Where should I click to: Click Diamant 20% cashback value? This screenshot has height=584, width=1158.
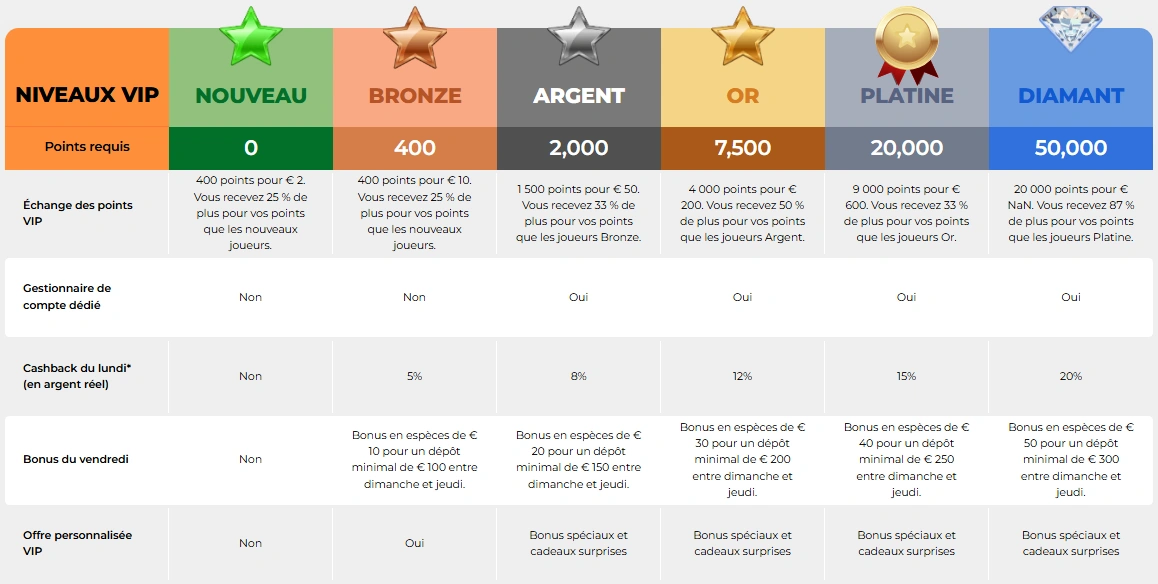coord(1071,376)
